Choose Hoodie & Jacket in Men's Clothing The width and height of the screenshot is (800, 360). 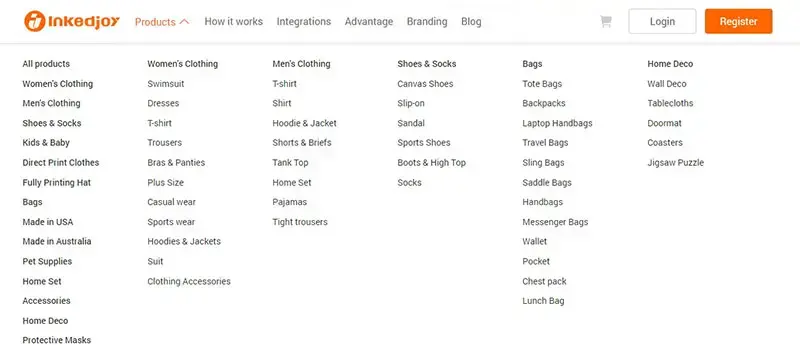304,123
